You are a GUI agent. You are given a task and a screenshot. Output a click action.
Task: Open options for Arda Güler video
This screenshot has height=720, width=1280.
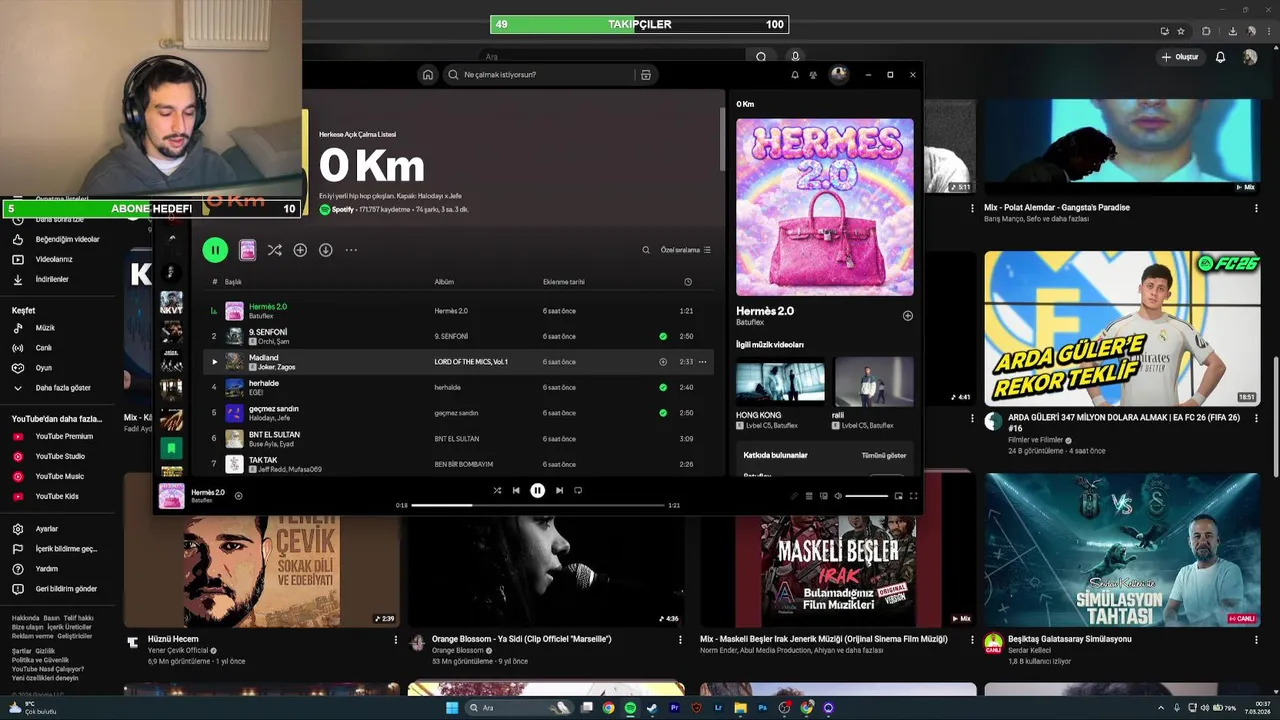[x=1256, y=420]
